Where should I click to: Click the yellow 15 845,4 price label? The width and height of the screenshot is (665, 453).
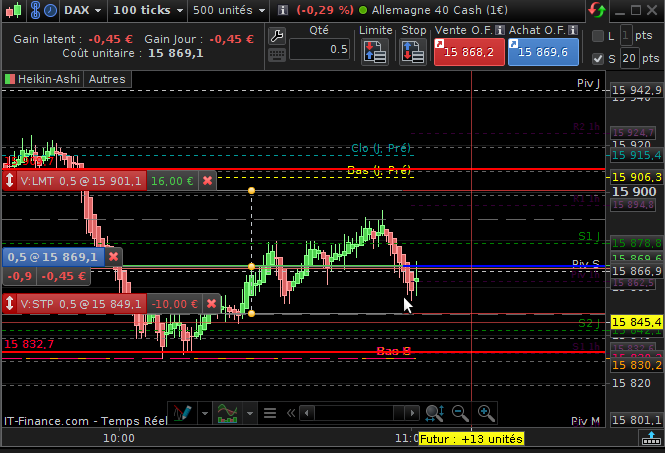tap(637, 322)
